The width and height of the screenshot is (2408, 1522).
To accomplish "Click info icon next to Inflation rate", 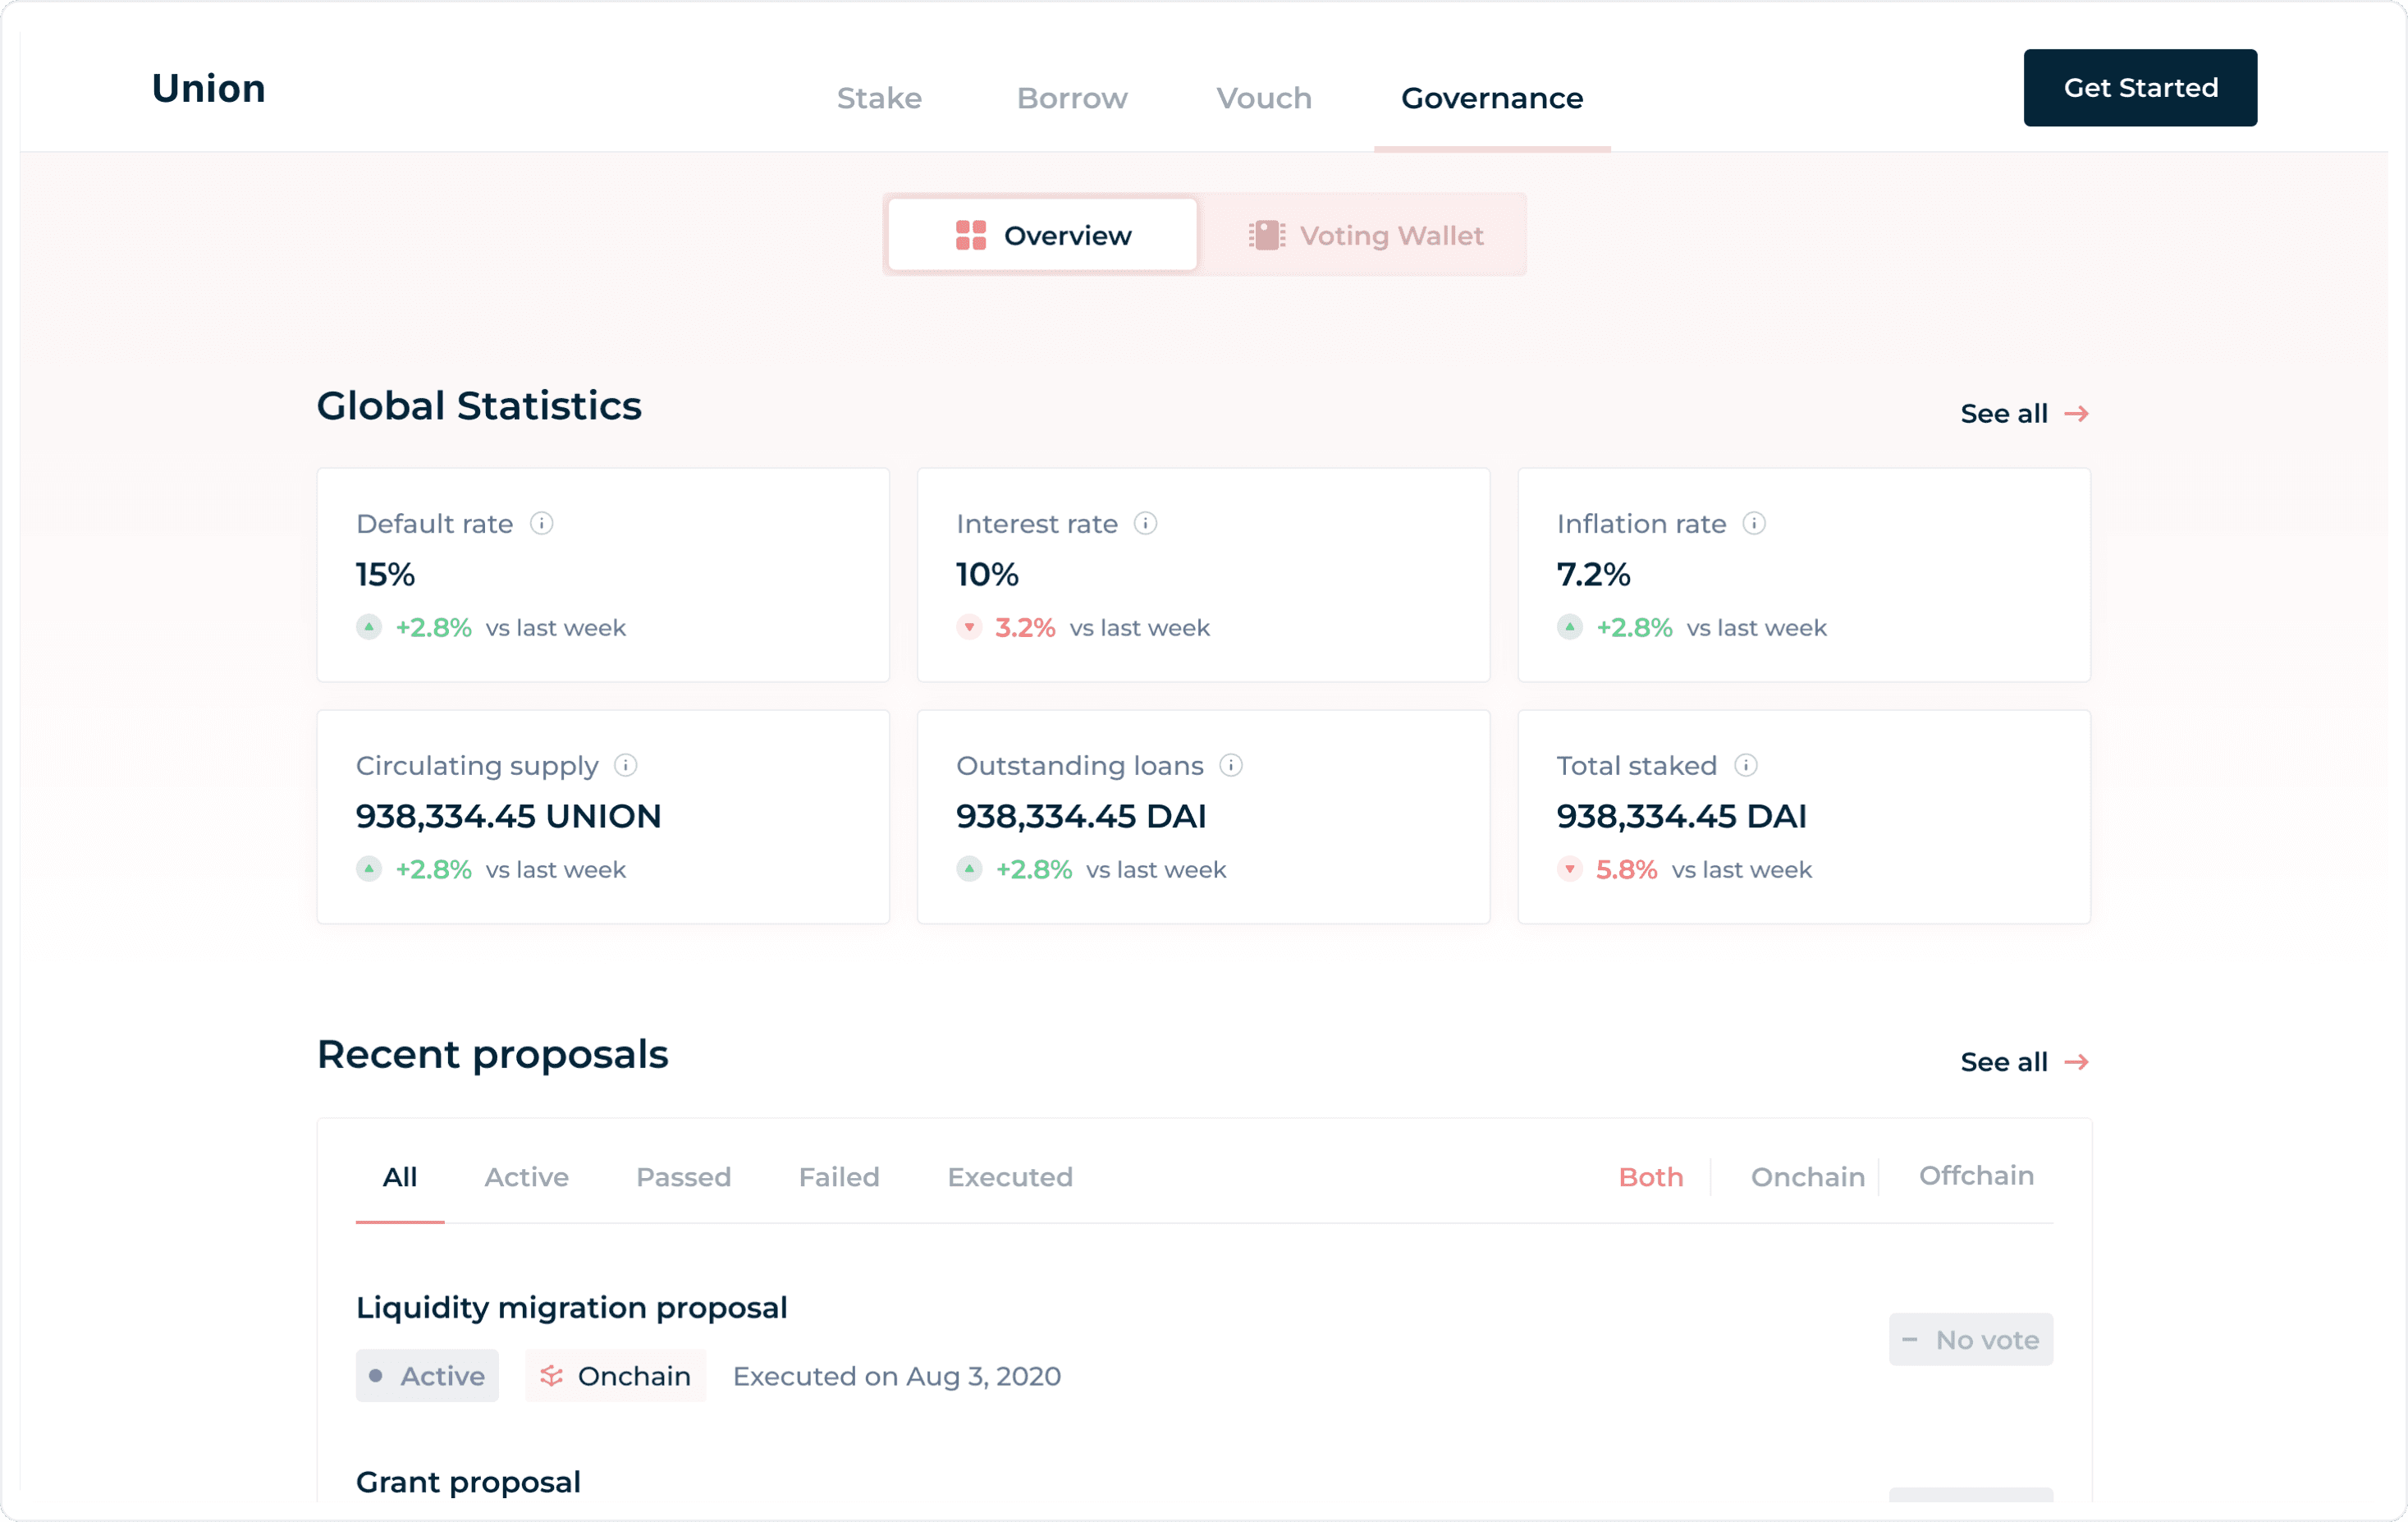I will click(x=1753, y=523).
